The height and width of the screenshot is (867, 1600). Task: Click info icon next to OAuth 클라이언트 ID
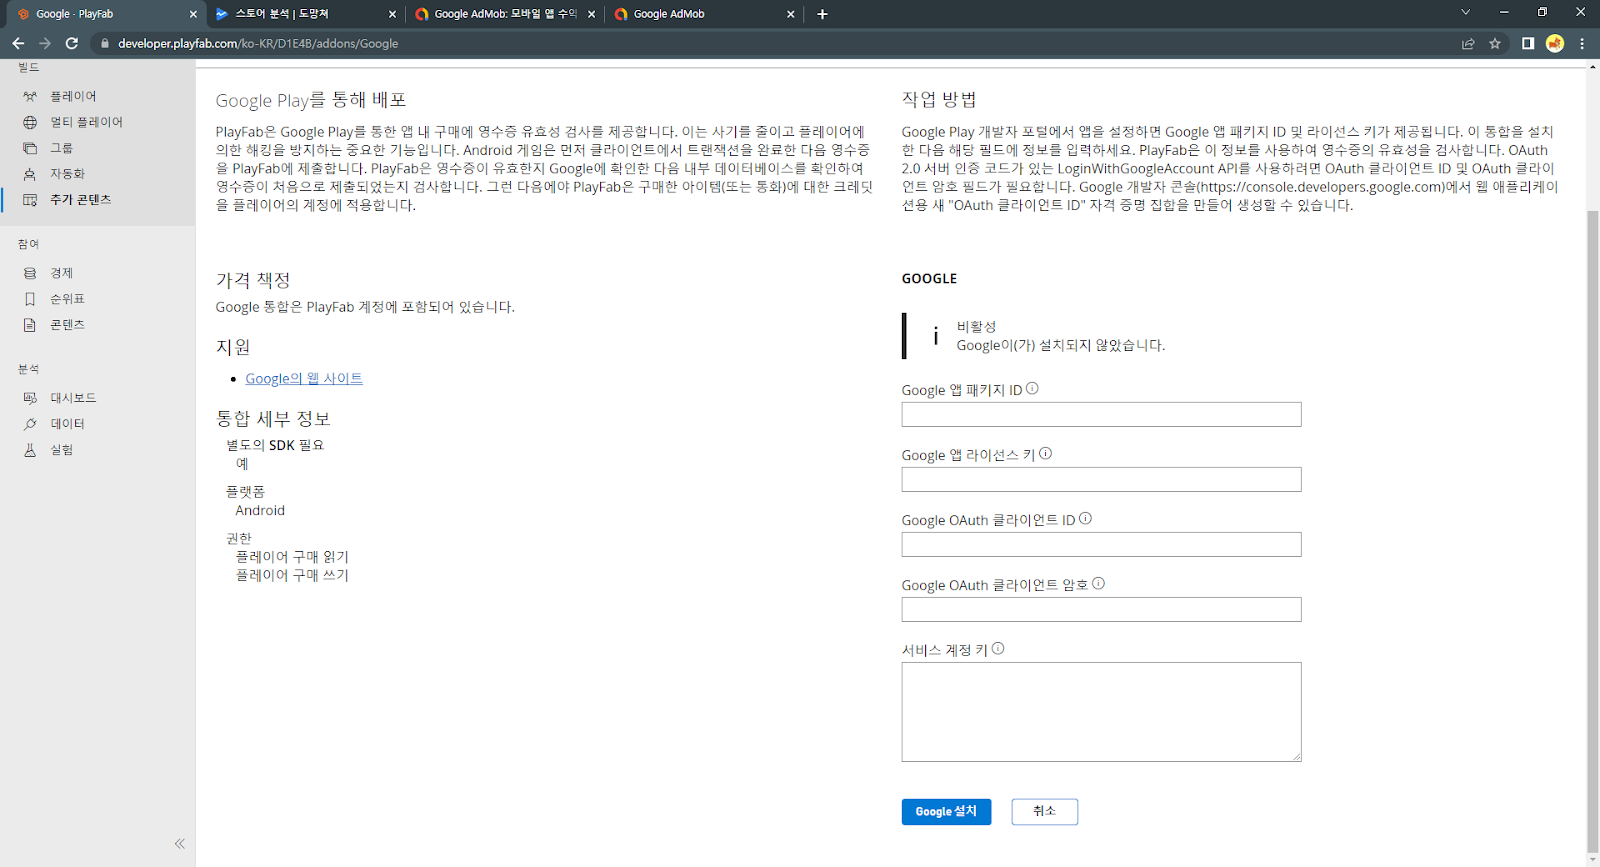click(x=1085, y=519)
